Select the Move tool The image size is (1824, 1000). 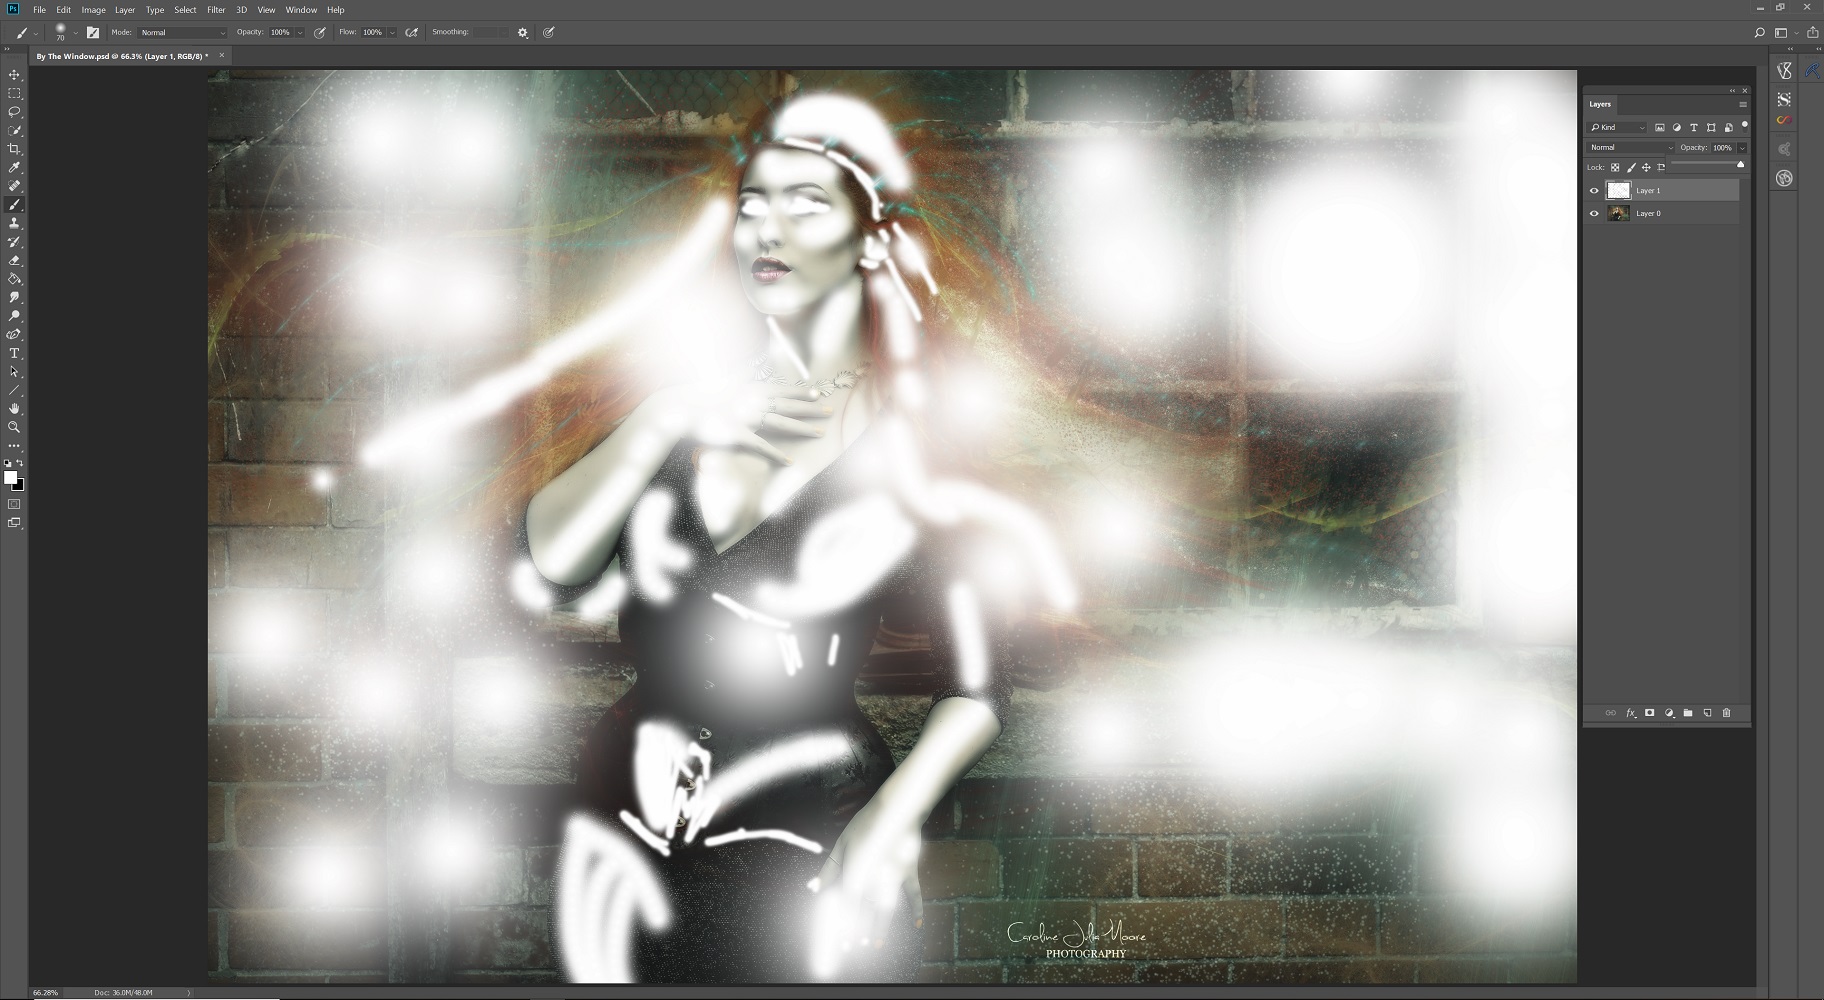(14, 75)
